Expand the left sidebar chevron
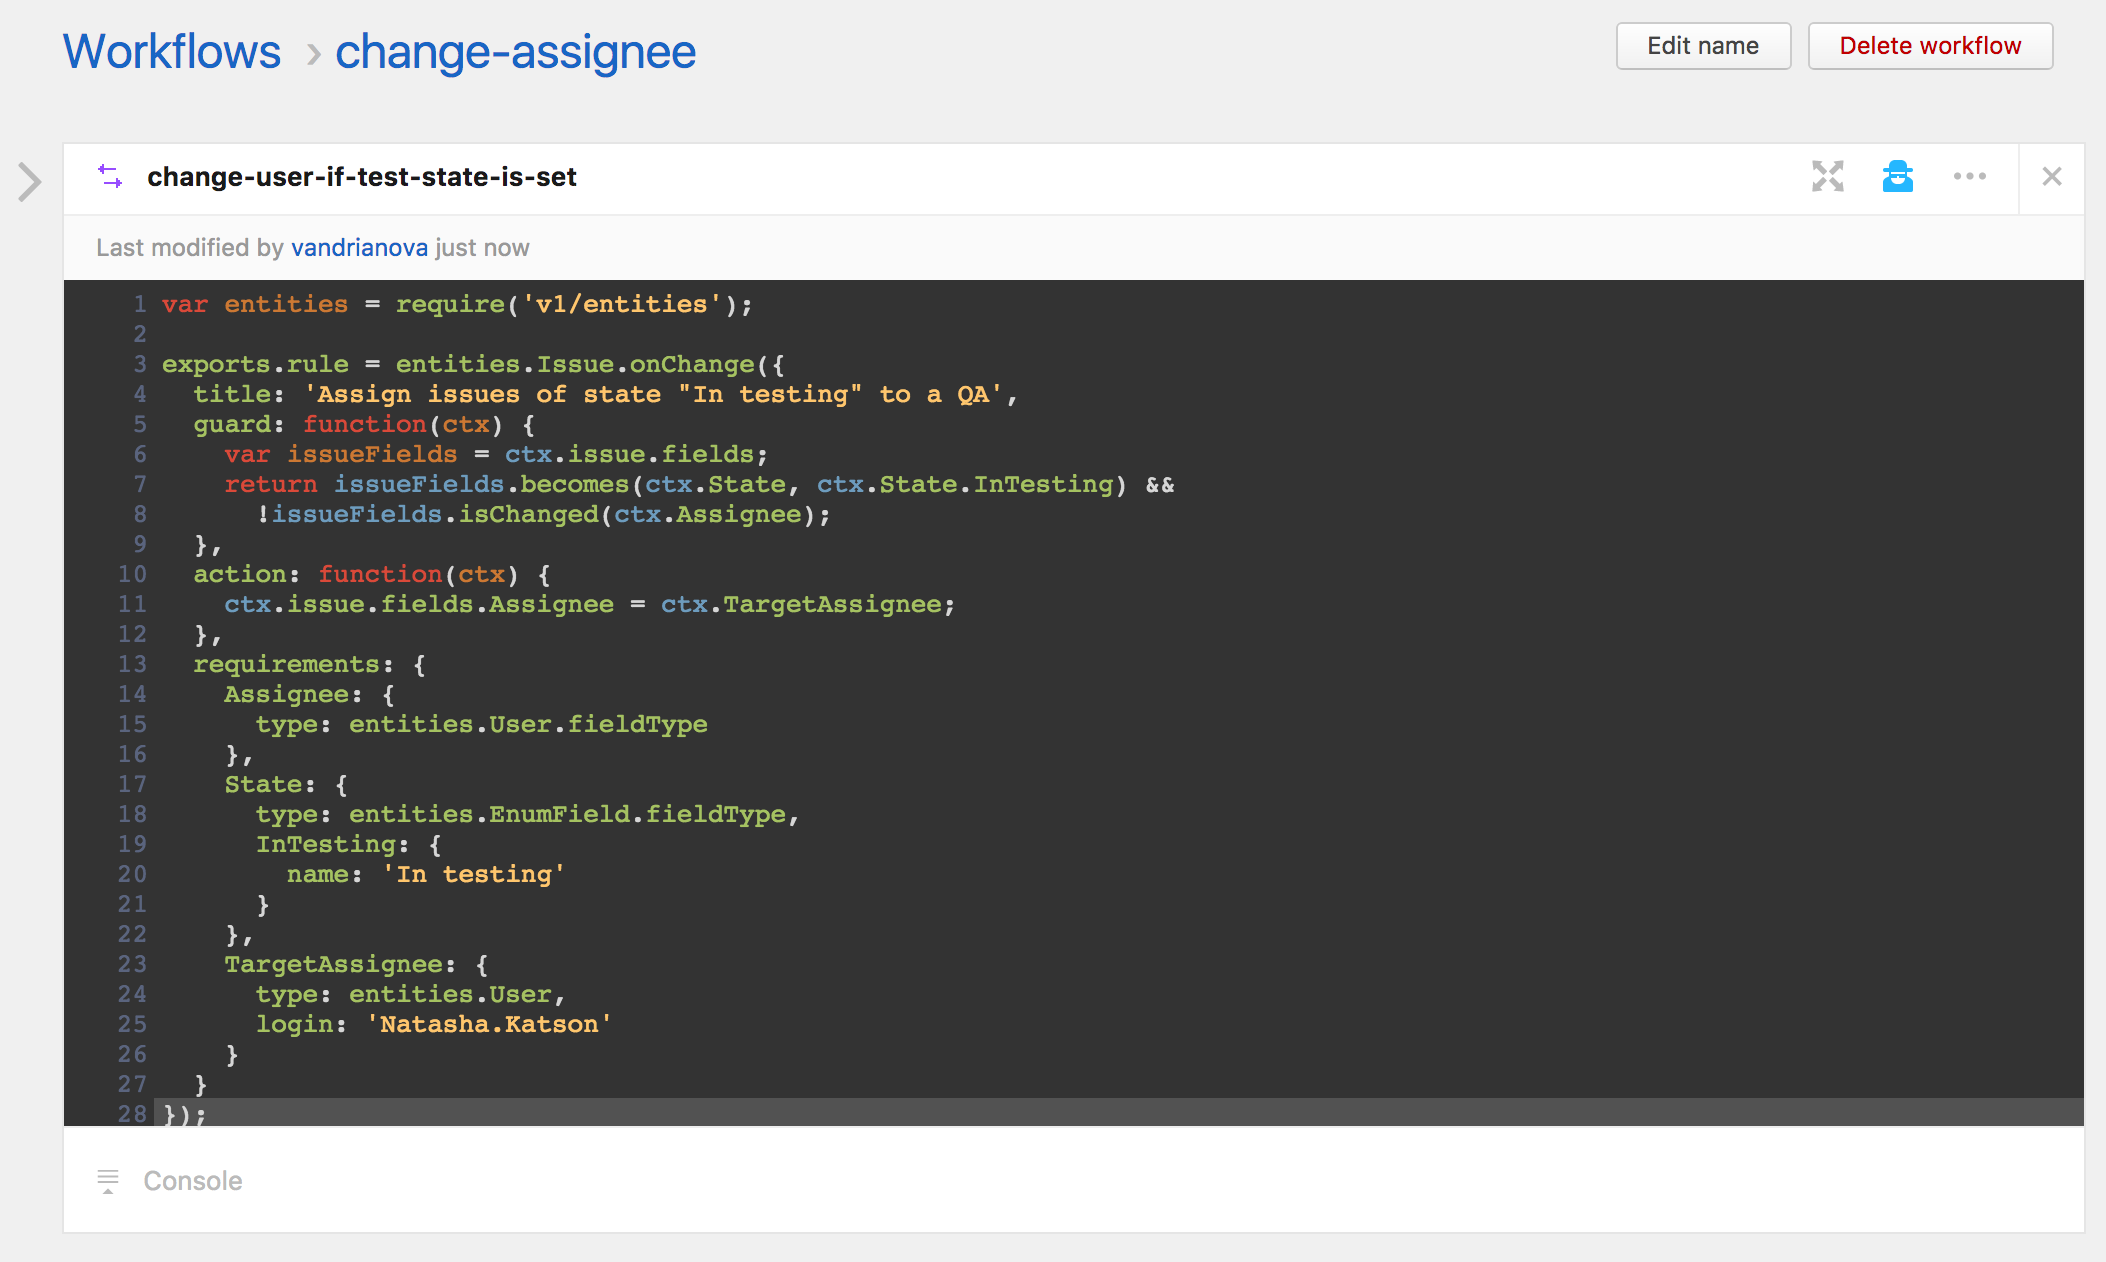This screenshot has height=1262, width=2106. [30, 182]
